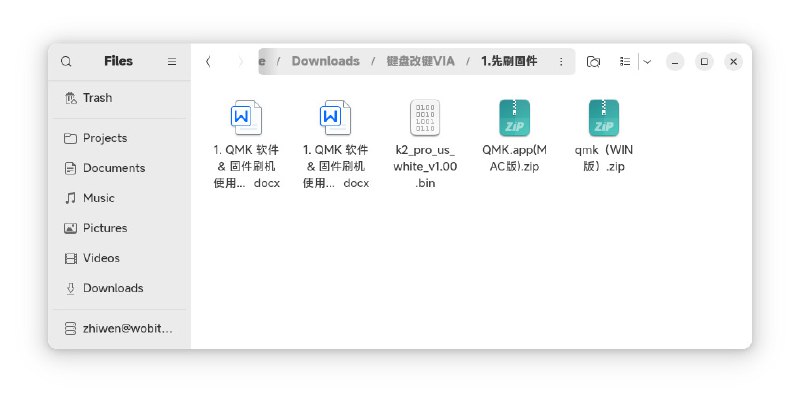Image resolution: width=800 pixels, height=402 pixels.
Task: Click qmk（WIN版）.zip filename text
Action: 604,158
